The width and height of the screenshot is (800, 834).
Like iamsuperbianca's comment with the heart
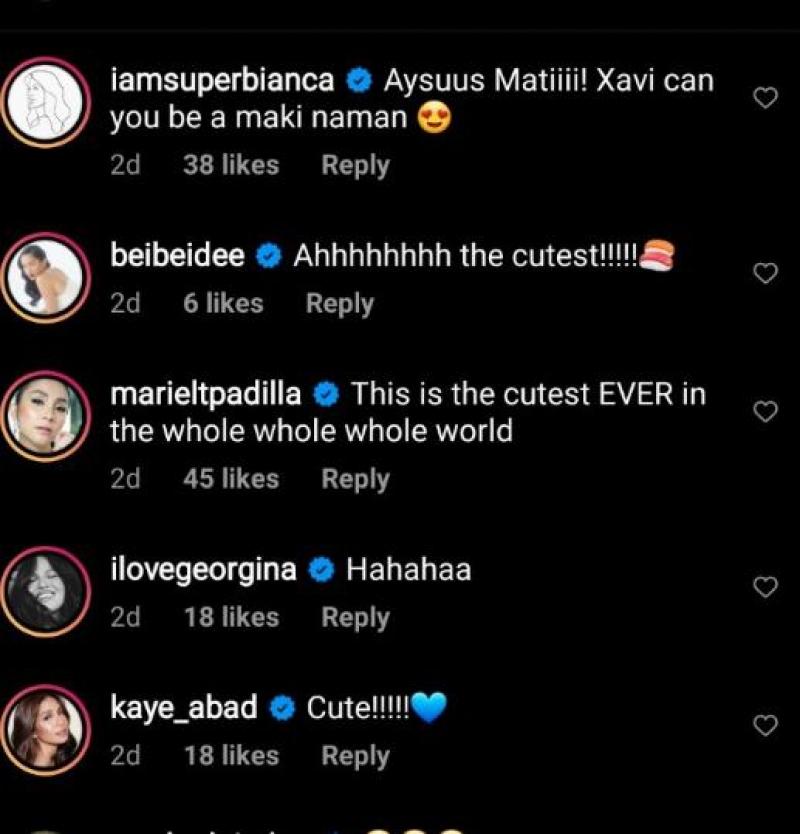click(x=765, y=98)
